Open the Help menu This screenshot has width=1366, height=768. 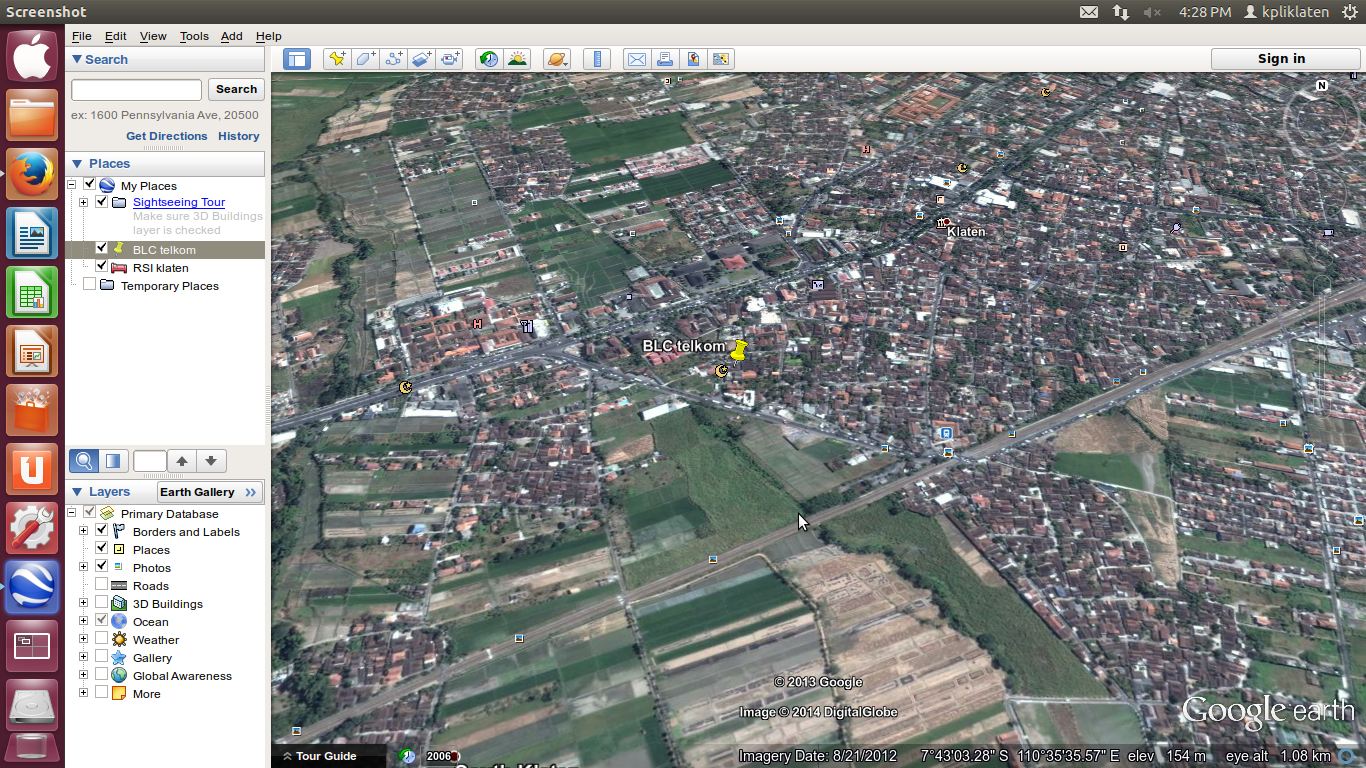click(x=269, y=36)
